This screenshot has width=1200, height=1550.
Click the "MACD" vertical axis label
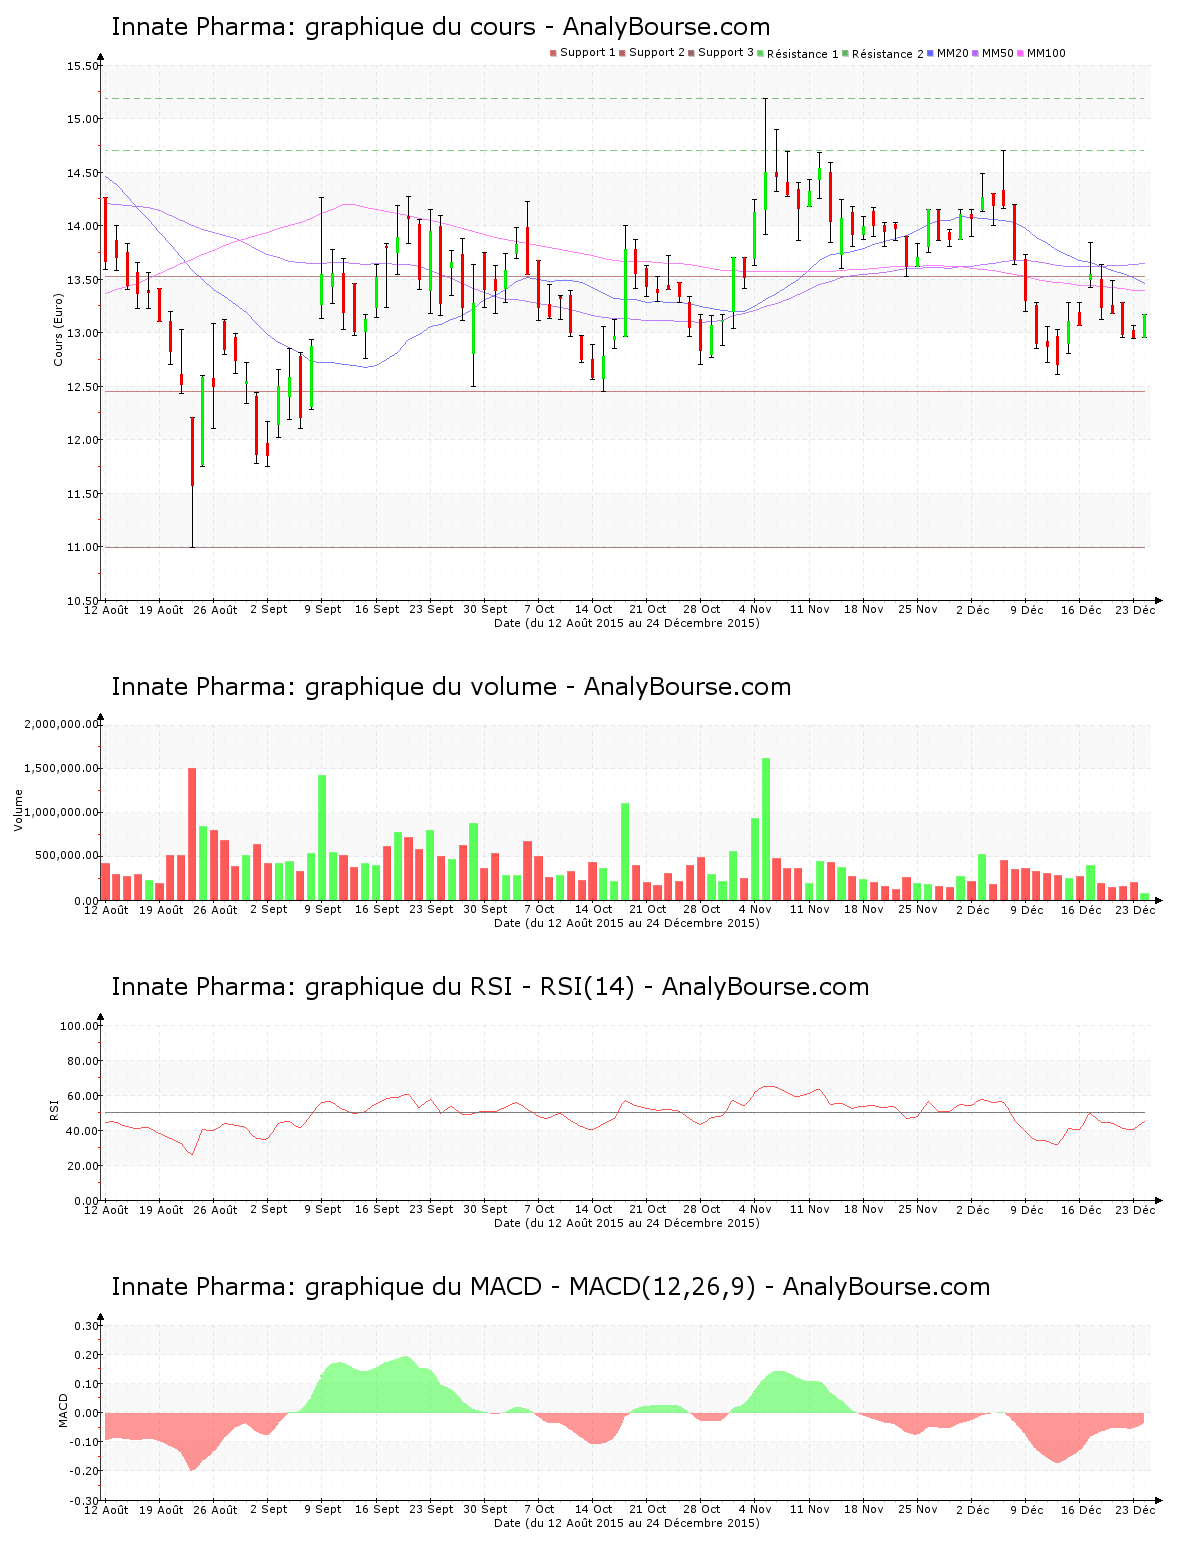(x=63, y=1410)
